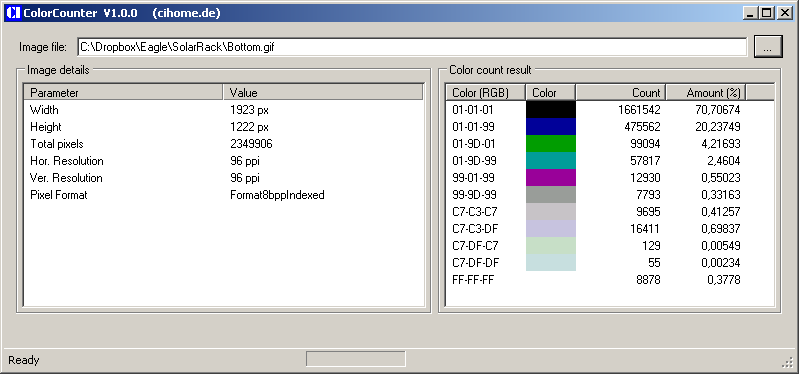Select the '01-01-01' color code
This screenshot has width=799, height=374.
pos(472,110)
